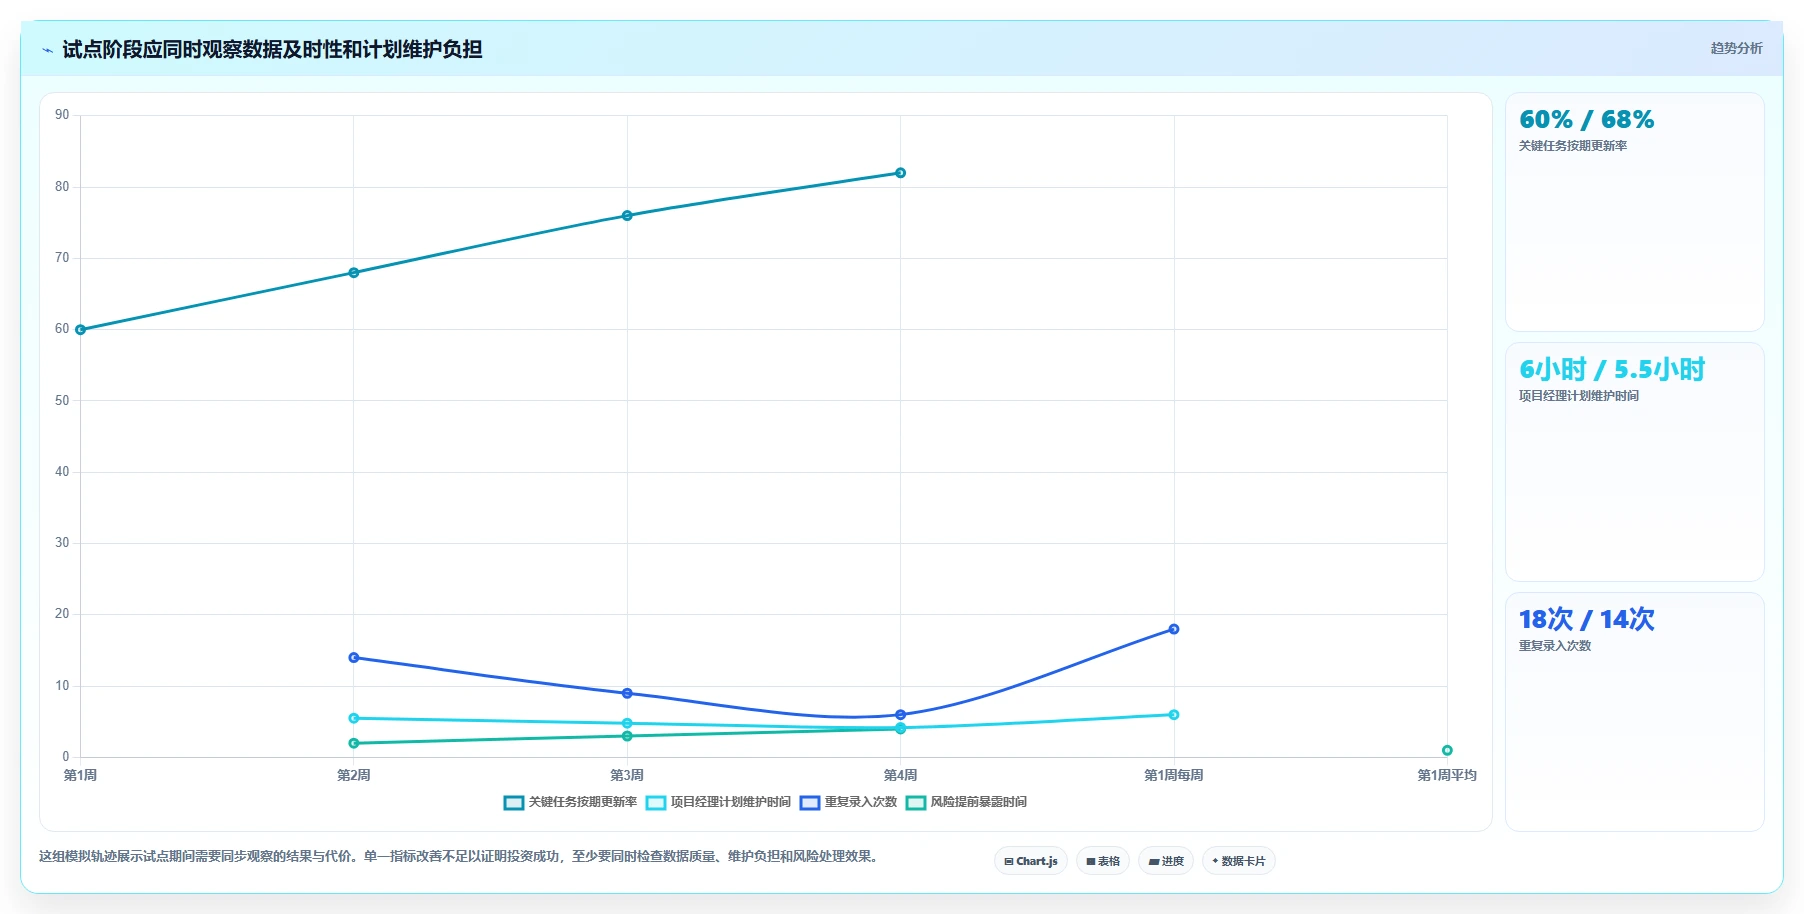Click the 第1周每周 x-axis label
Viewport: 1804px width, 914px height.
(1174, 775)
